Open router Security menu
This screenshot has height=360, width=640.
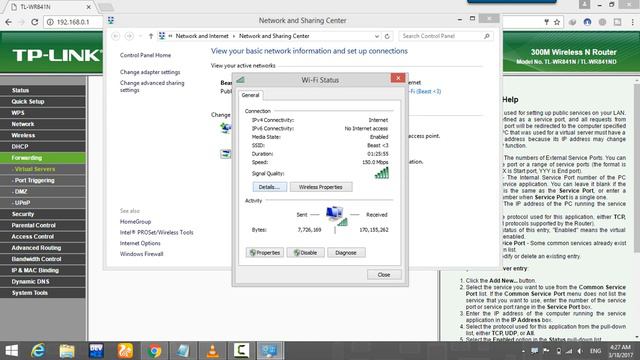pyautogui.click(x=43, y=214)
